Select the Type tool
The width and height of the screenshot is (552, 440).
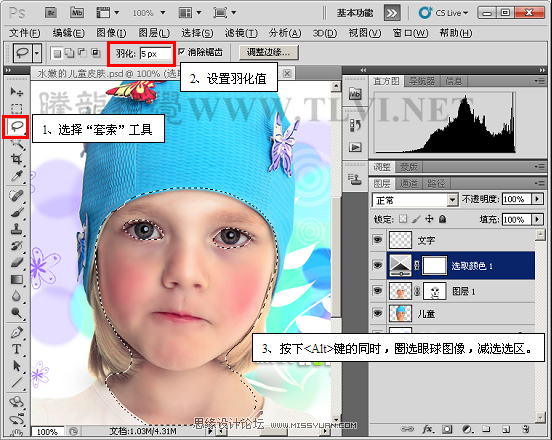coord(16,349)
